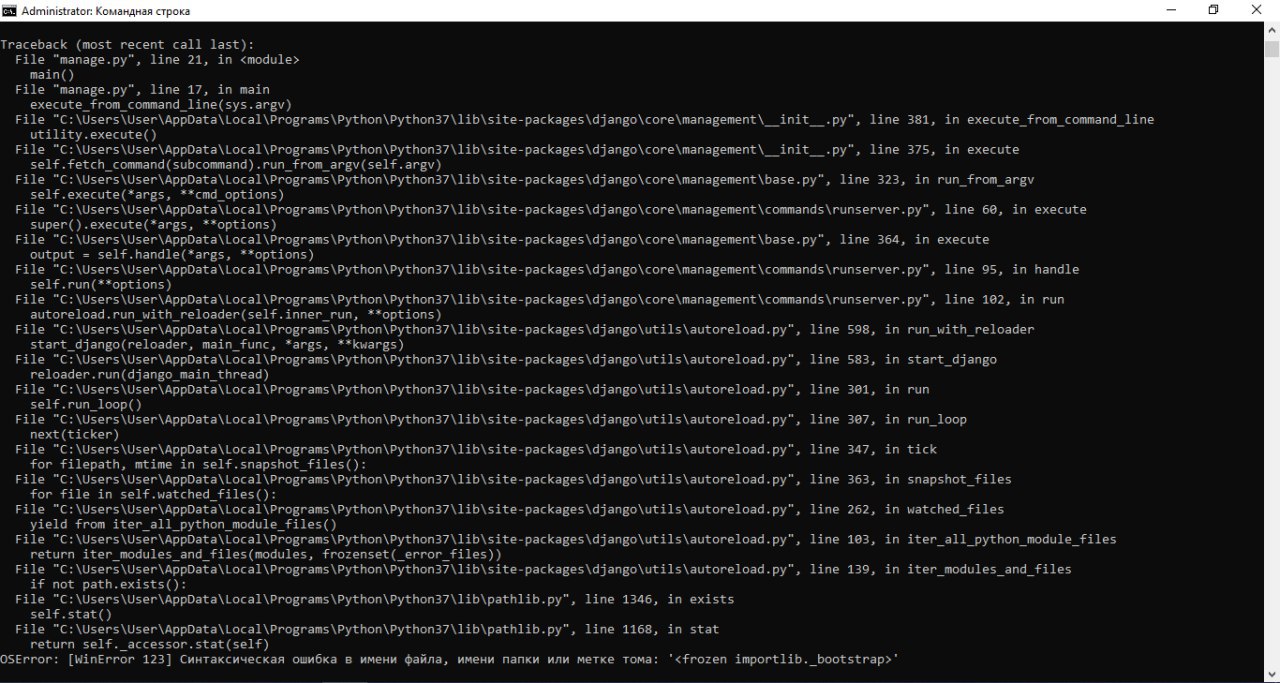
Task: Click the 'runserver.py line 60, in execute' line
Action: (x=551, y=210)
